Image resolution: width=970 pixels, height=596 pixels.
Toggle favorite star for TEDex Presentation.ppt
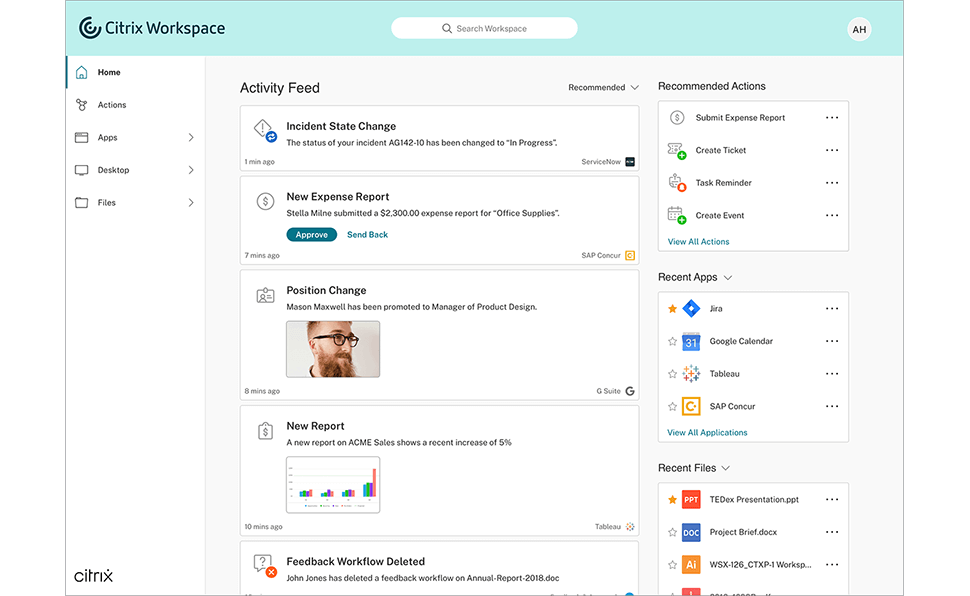tap(672, 500)
